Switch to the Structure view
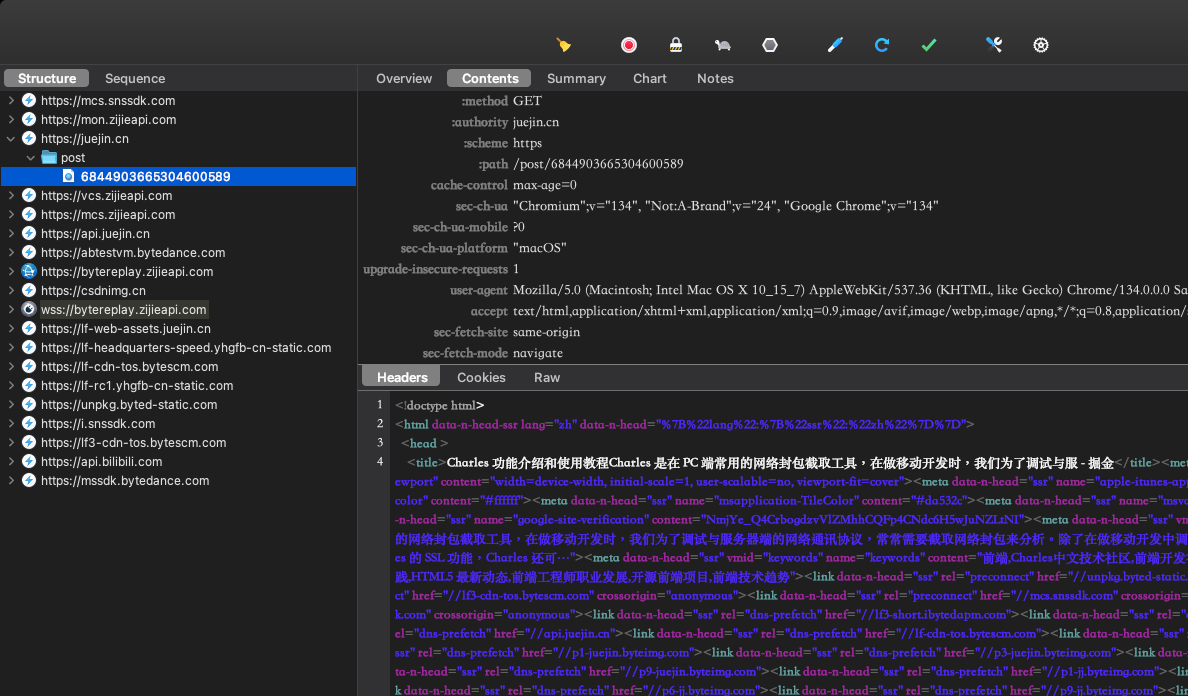Image resolution: width=1188 pixels, height=696 pixels. (x=47, y=78)
